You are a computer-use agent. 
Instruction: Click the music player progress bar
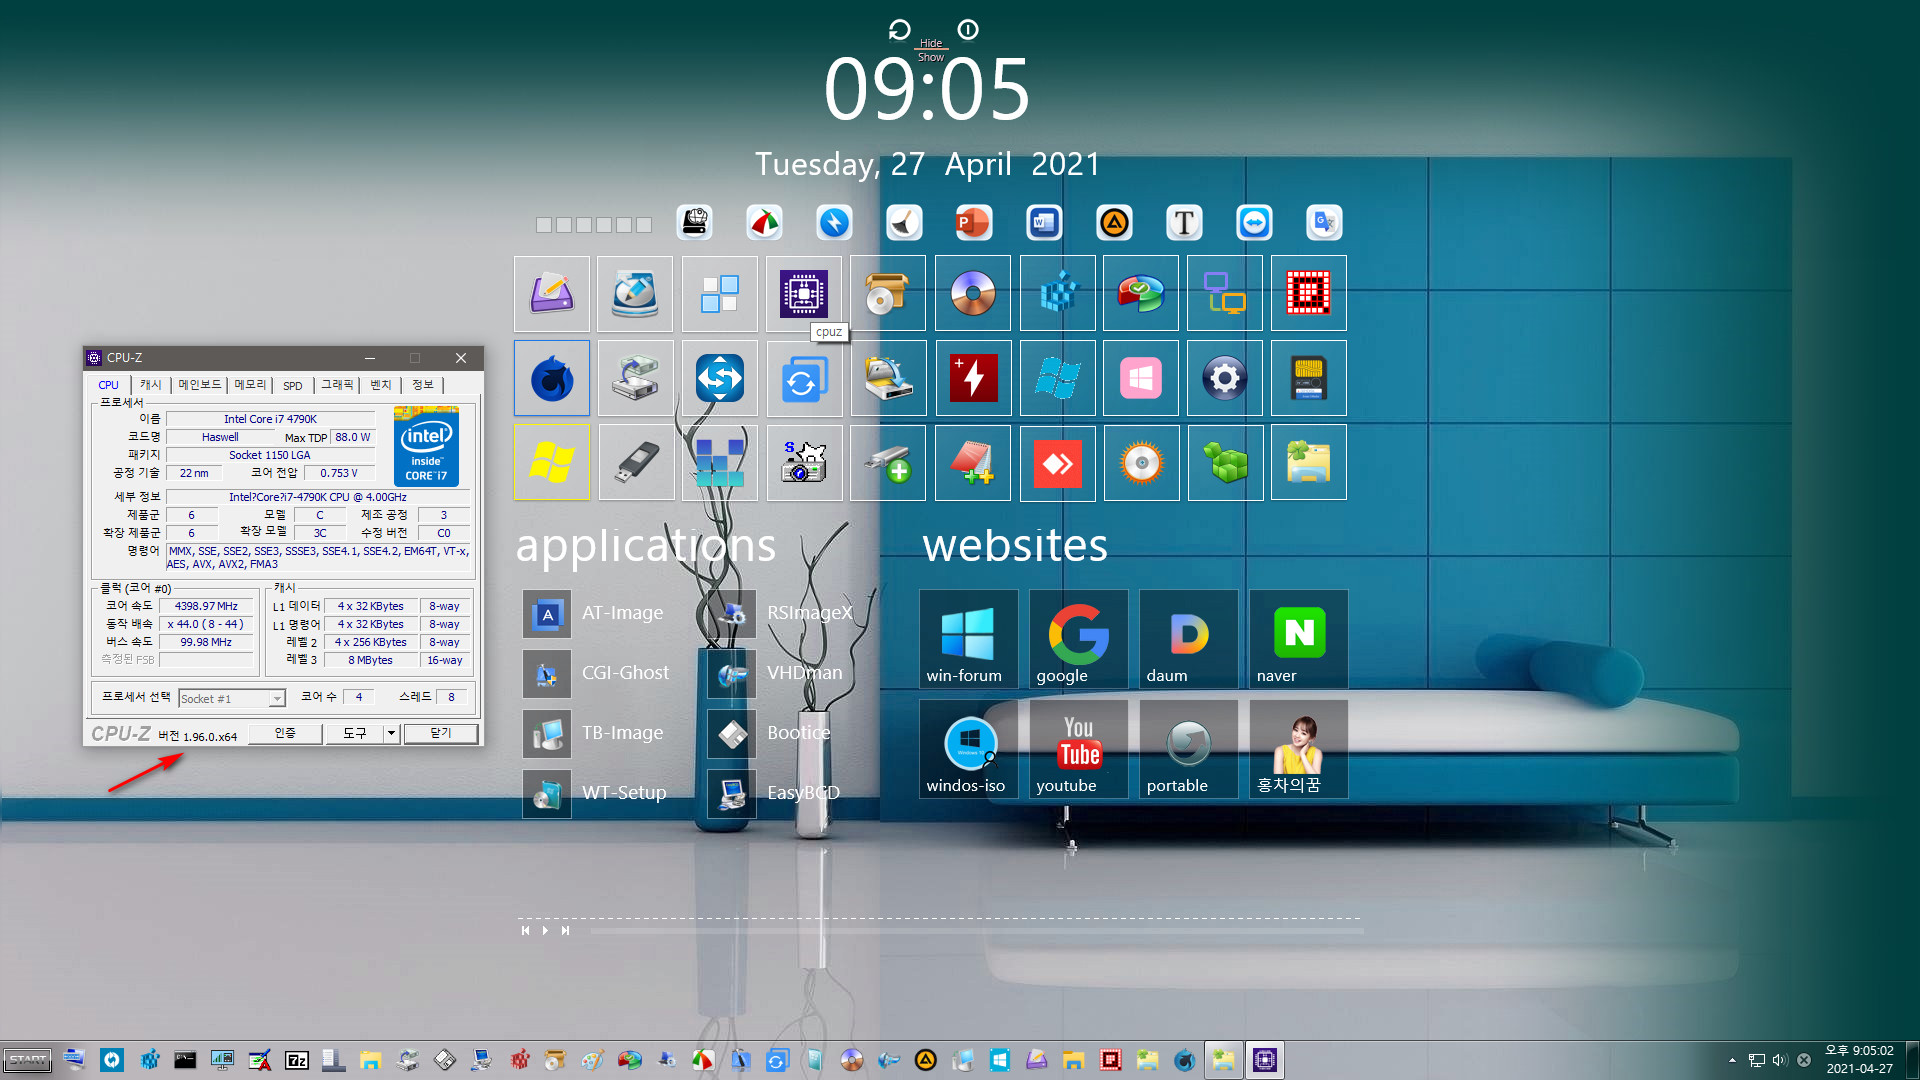tap(976, 931)
